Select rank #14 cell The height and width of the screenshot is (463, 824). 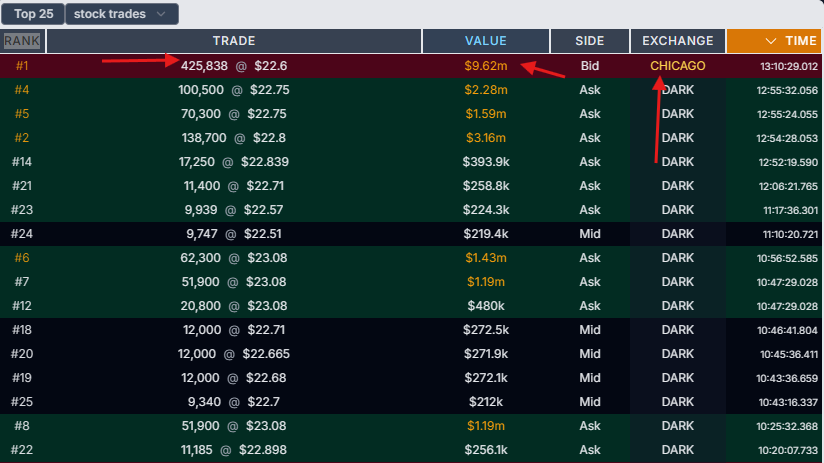[x=22, y=162]
